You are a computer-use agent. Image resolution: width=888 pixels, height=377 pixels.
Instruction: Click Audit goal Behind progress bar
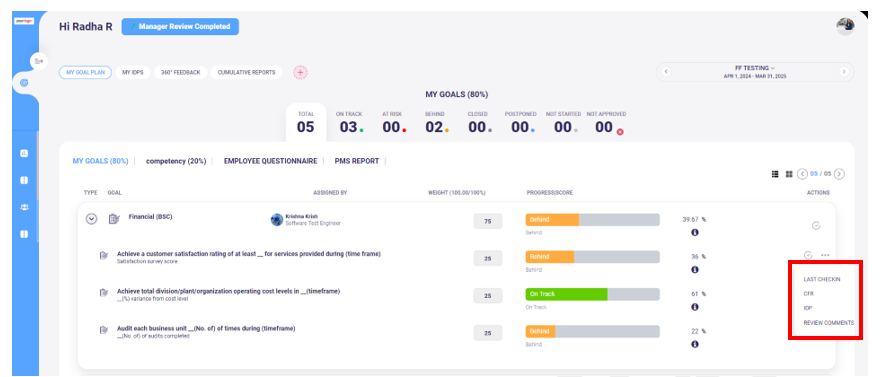tap(592, 332)
